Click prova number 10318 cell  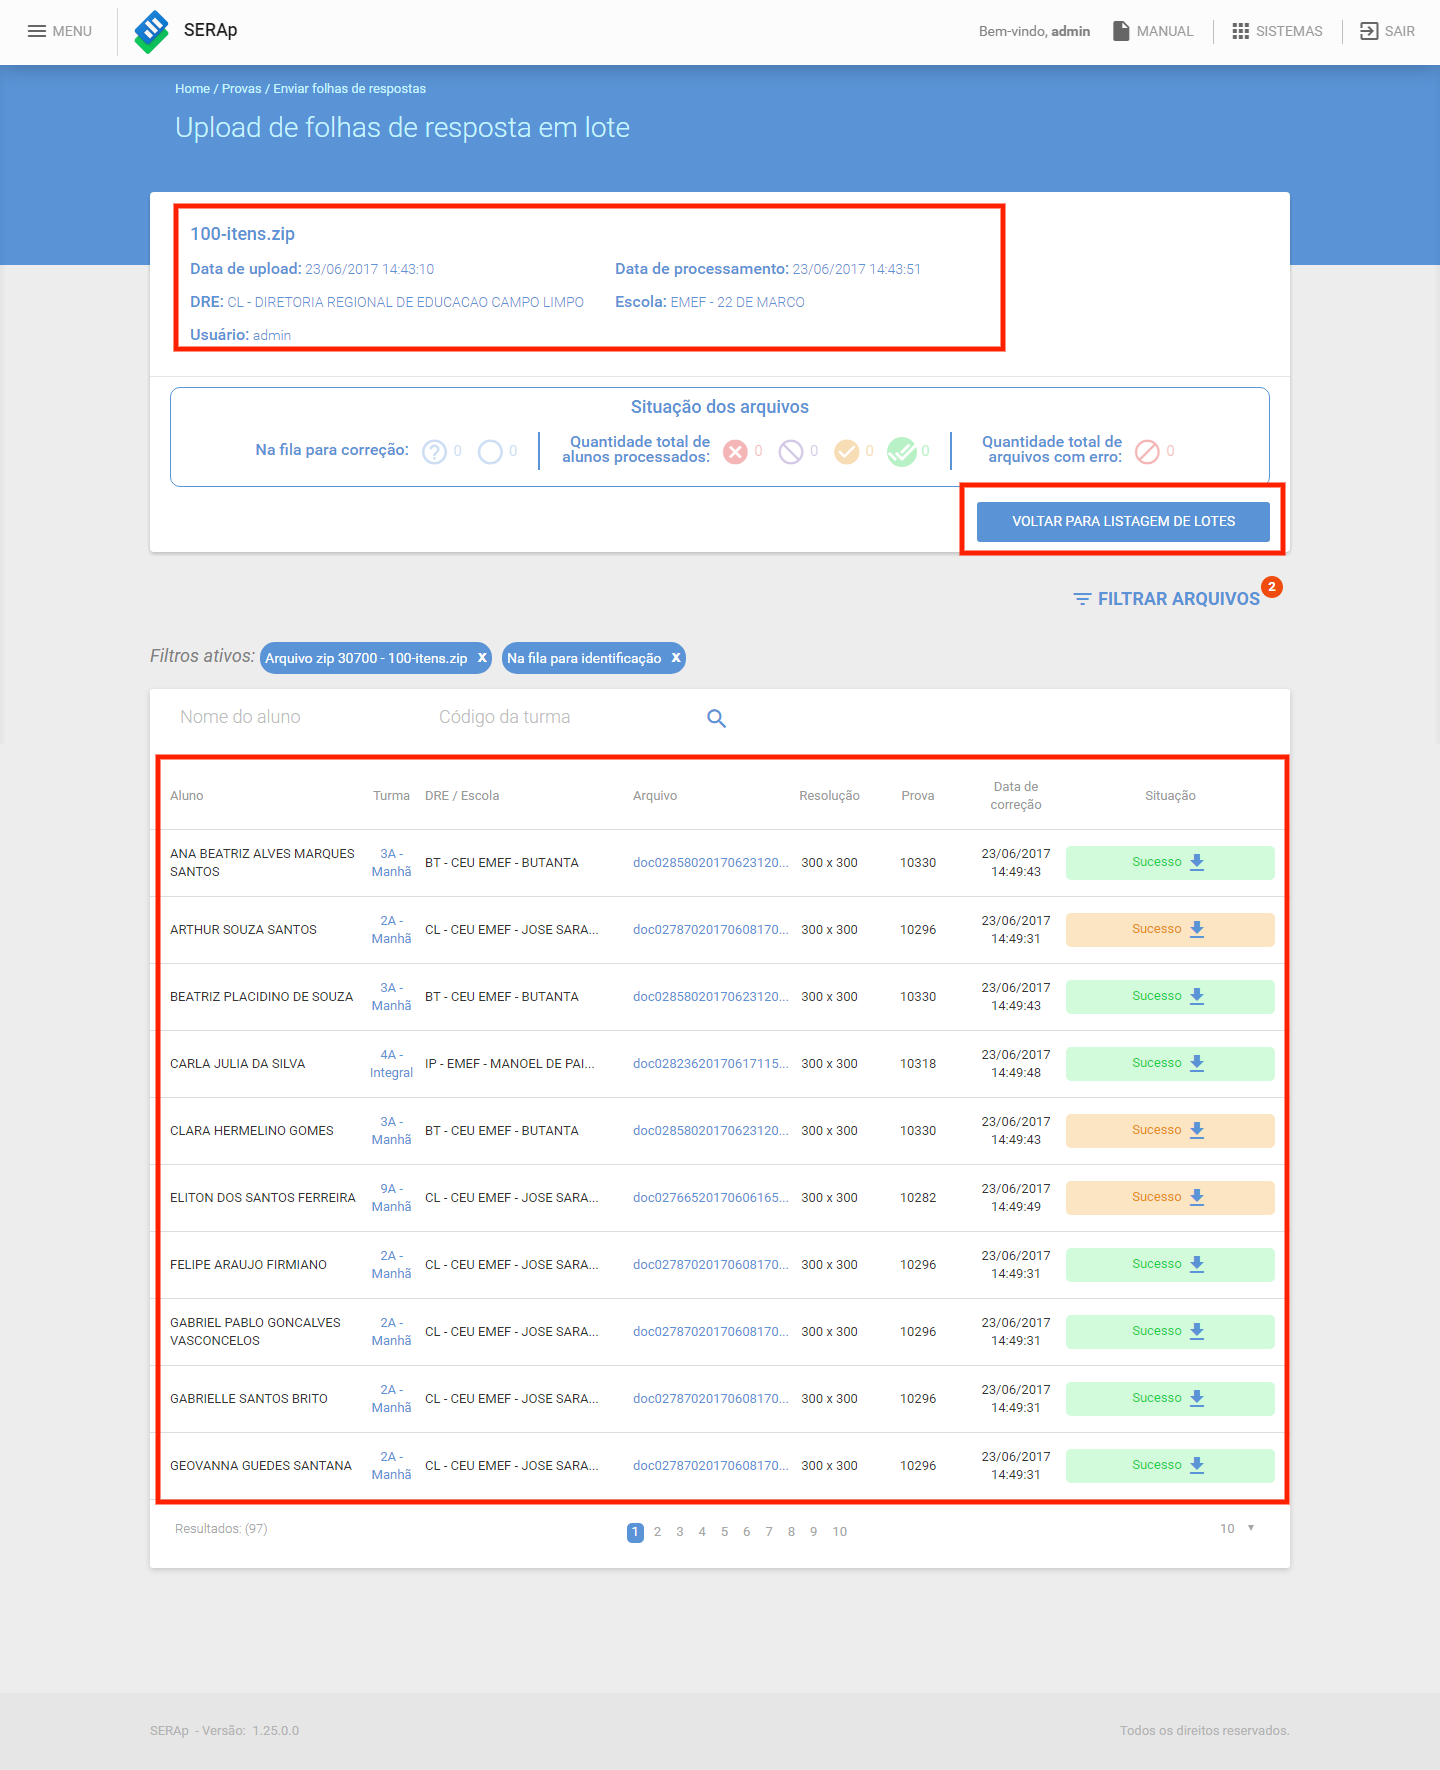point(918,1064)
